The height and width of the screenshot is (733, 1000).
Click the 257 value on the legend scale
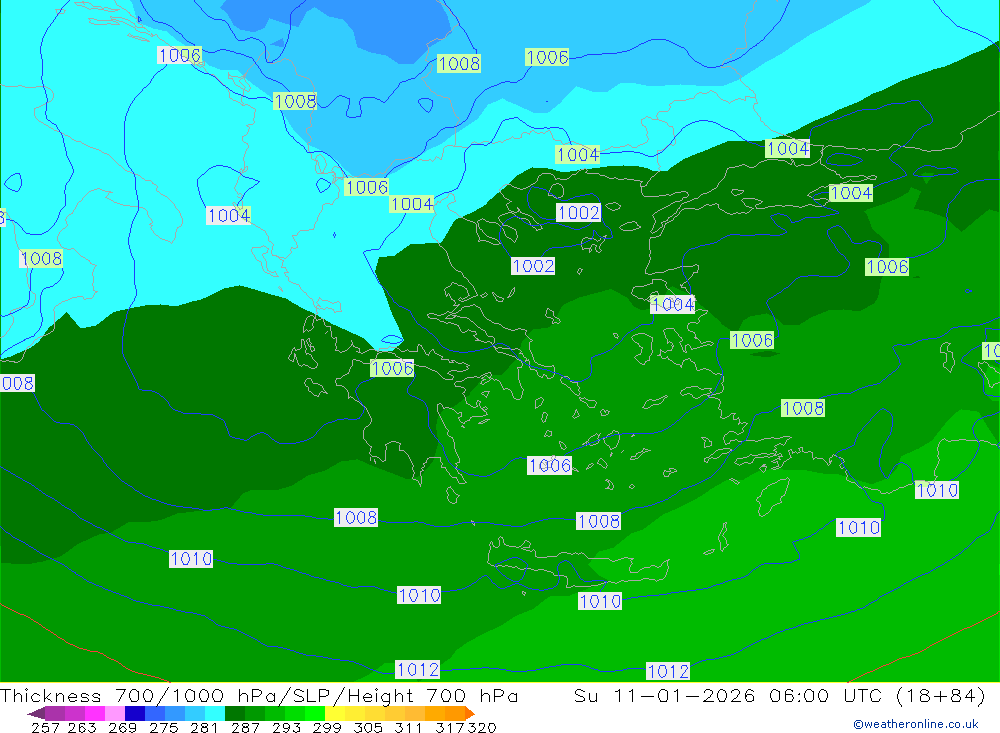pos(45,727)
